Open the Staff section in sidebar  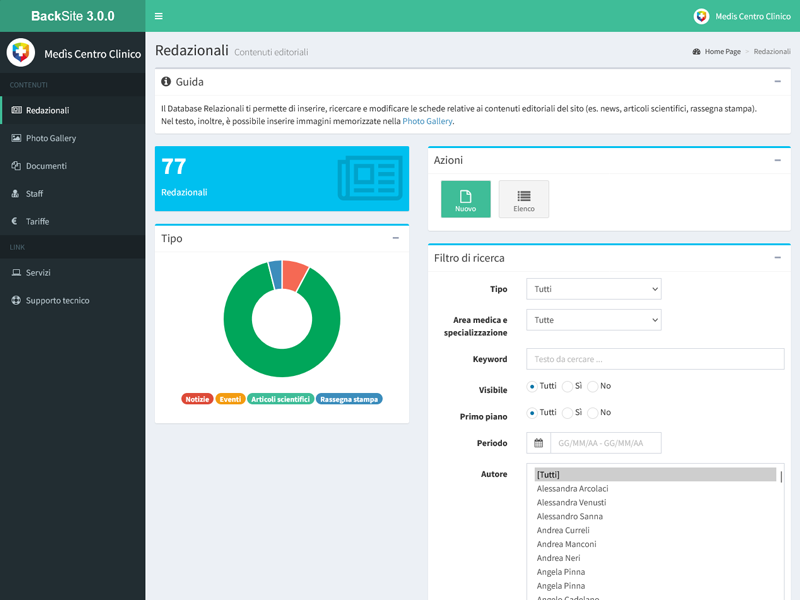[x=72, y=193]
